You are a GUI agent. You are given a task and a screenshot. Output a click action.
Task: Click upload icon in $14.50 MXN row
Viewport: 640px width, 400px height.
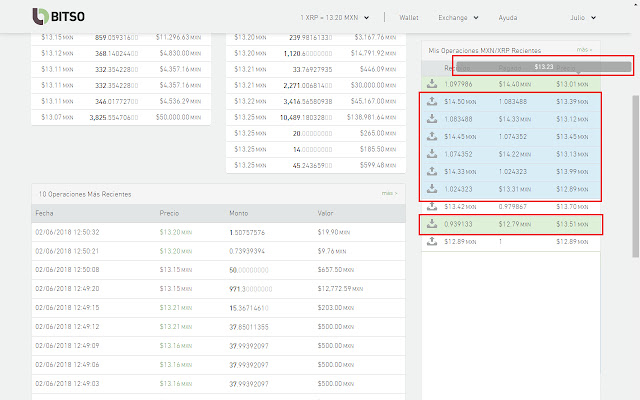(x=431, y=103)
